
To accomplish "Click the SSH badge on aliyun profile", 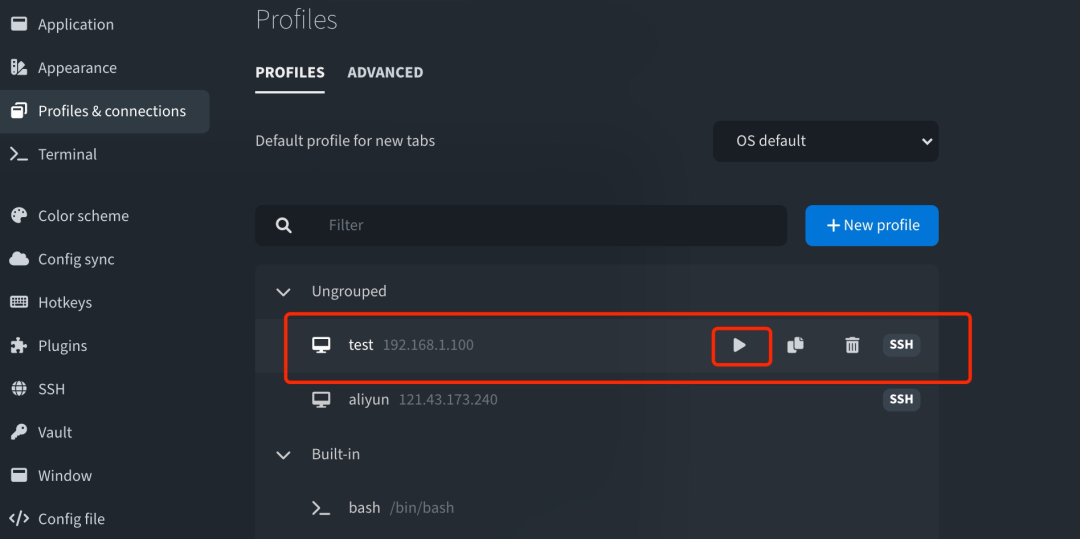I will 901,399.
